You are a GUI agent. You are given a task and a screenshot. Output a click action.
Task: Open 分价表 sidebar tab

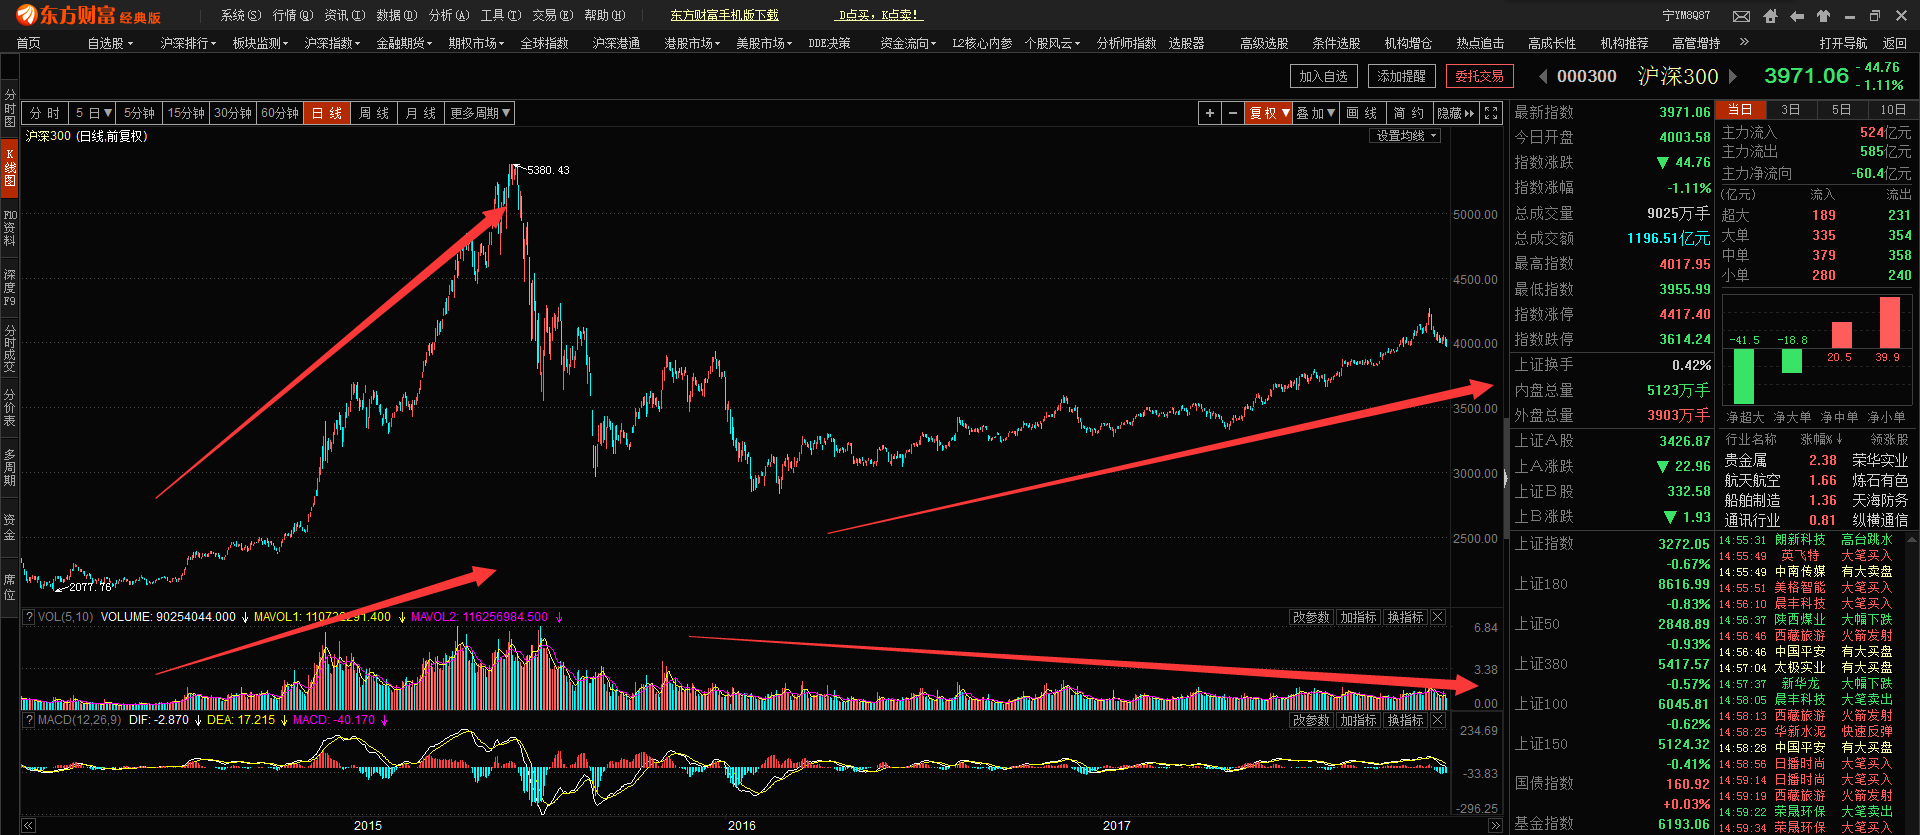(9, 408)
